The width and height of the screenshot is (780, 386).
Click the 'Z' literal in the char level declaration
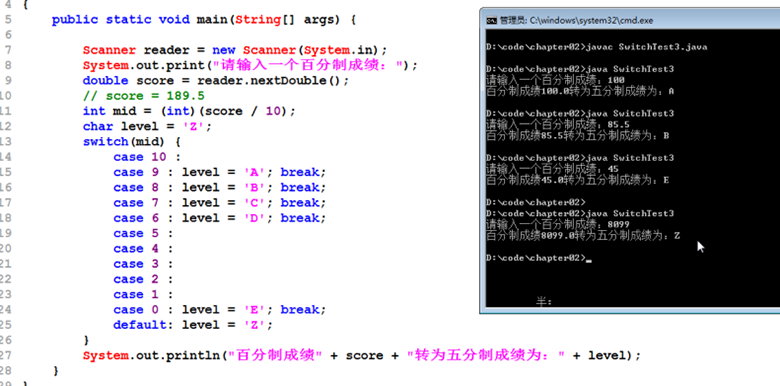(193, 126)
